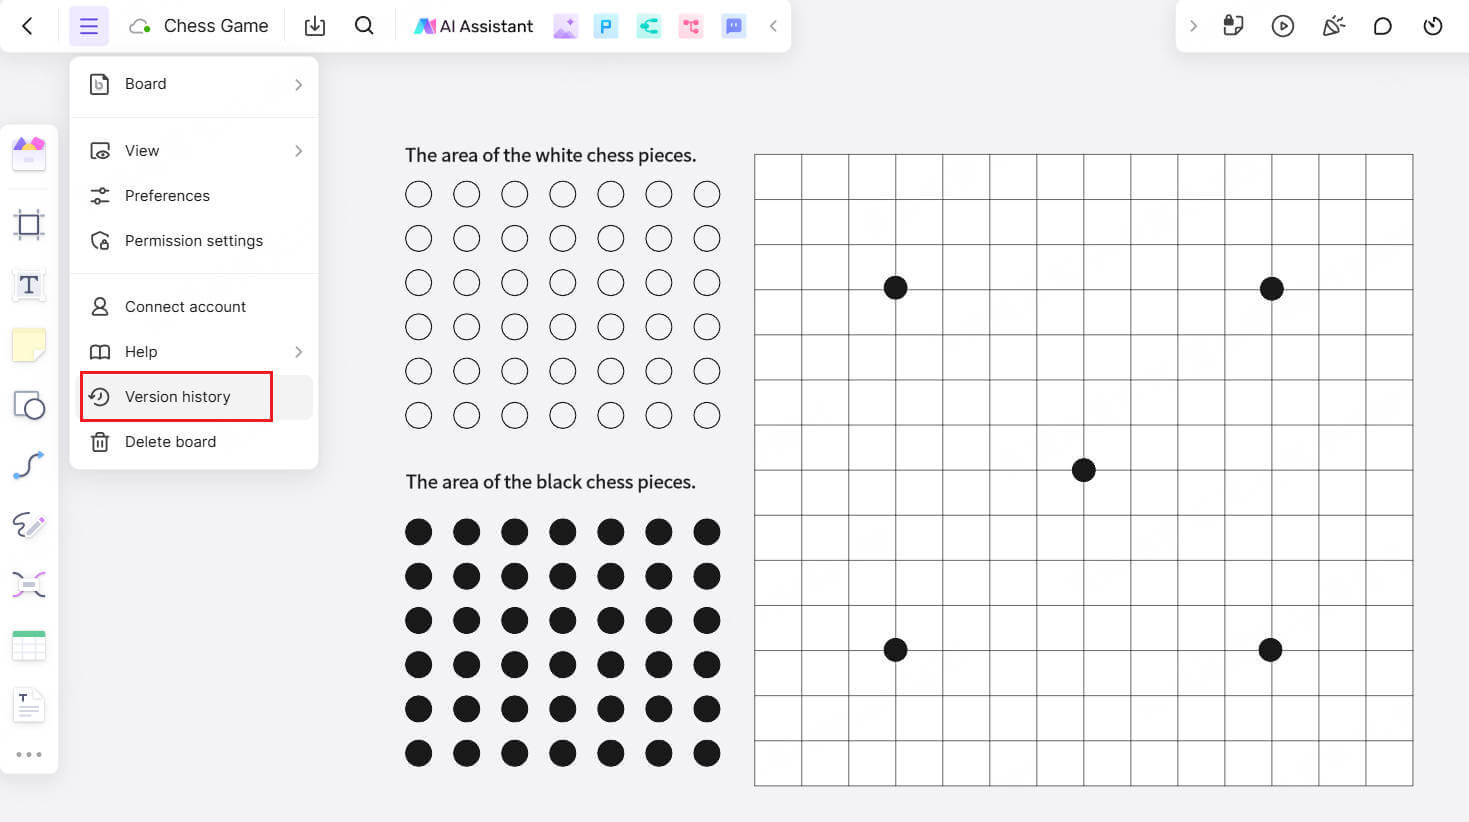Open the search magnifier icon

click(364, 26)
